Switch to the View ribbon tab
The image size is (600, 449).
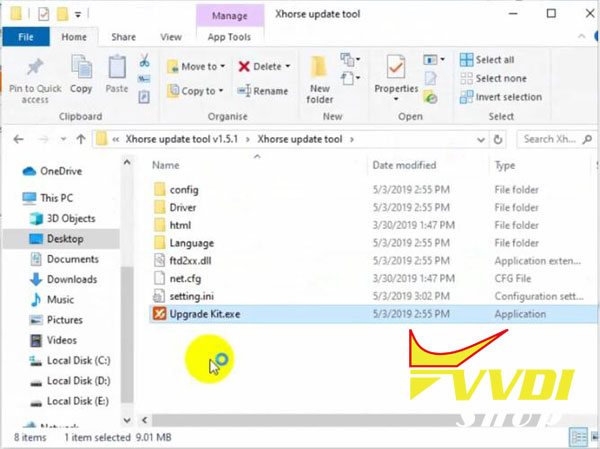(171, 37)
